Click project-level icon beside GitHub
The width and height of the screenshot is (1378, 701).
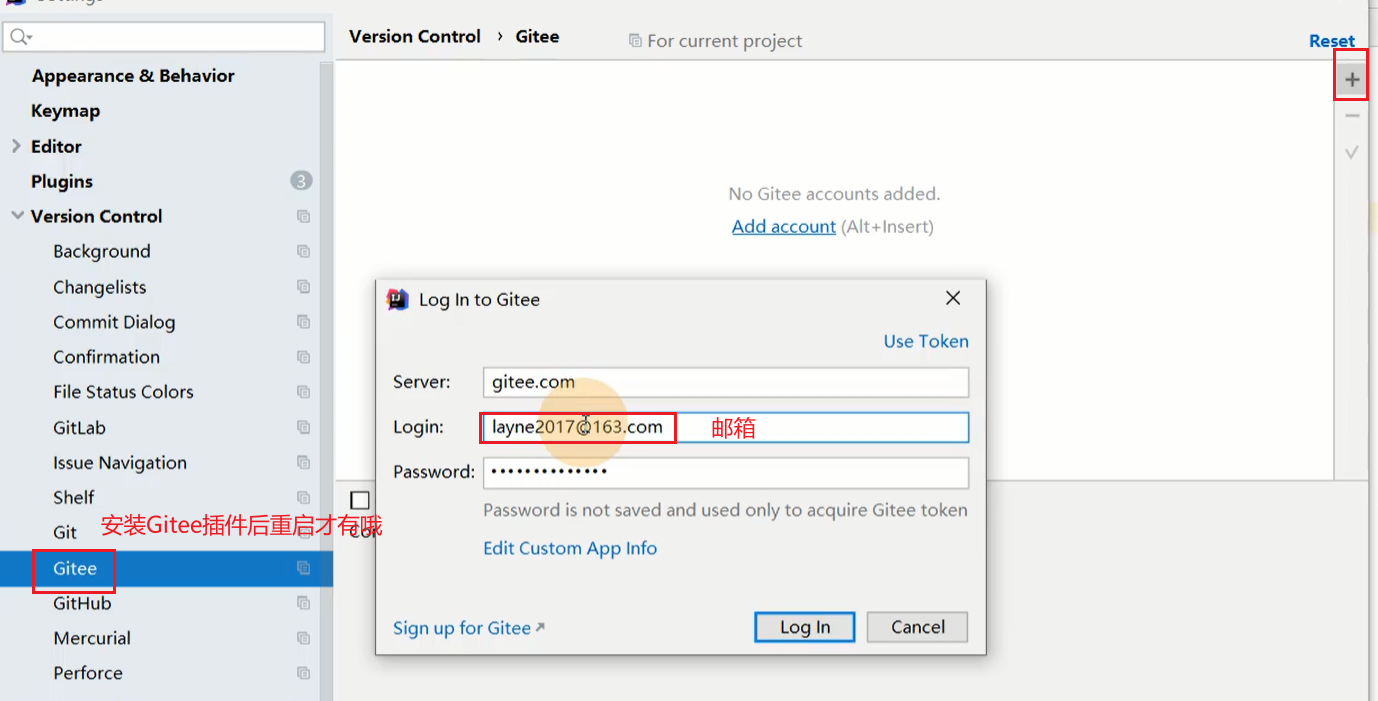tap(303, 603)
